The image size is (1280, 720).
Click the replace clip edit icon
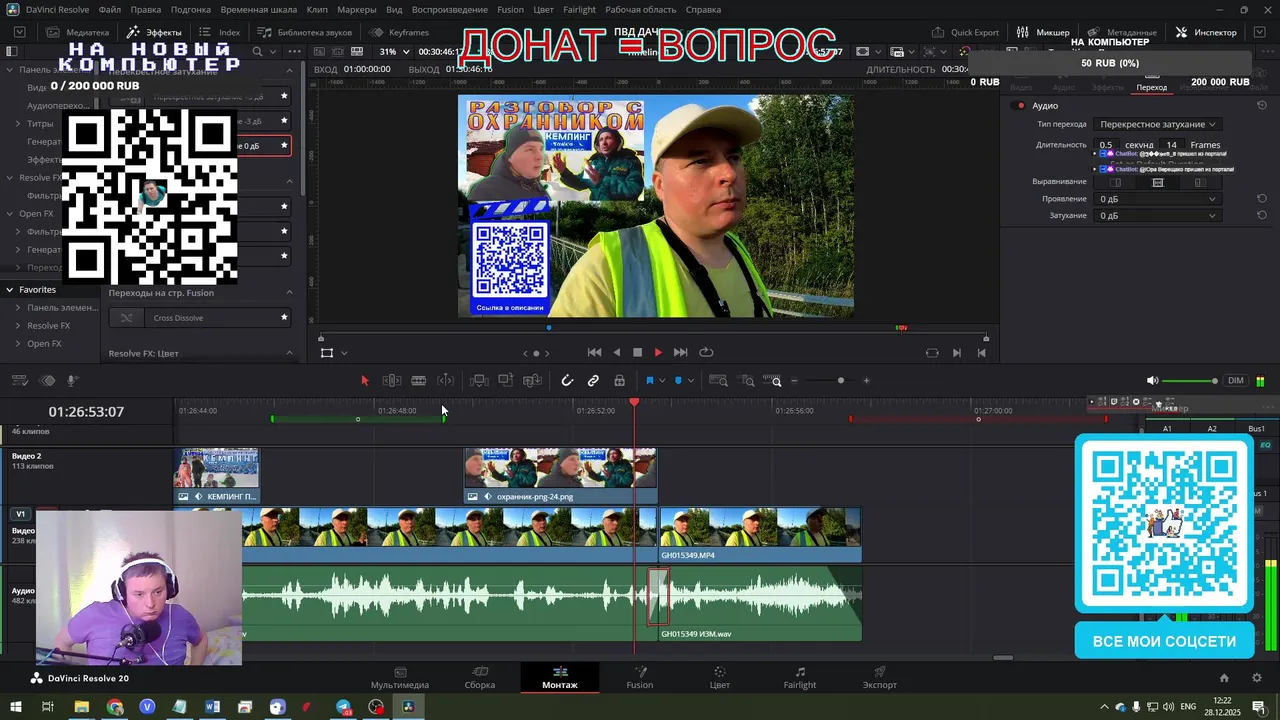pos(533,381)
